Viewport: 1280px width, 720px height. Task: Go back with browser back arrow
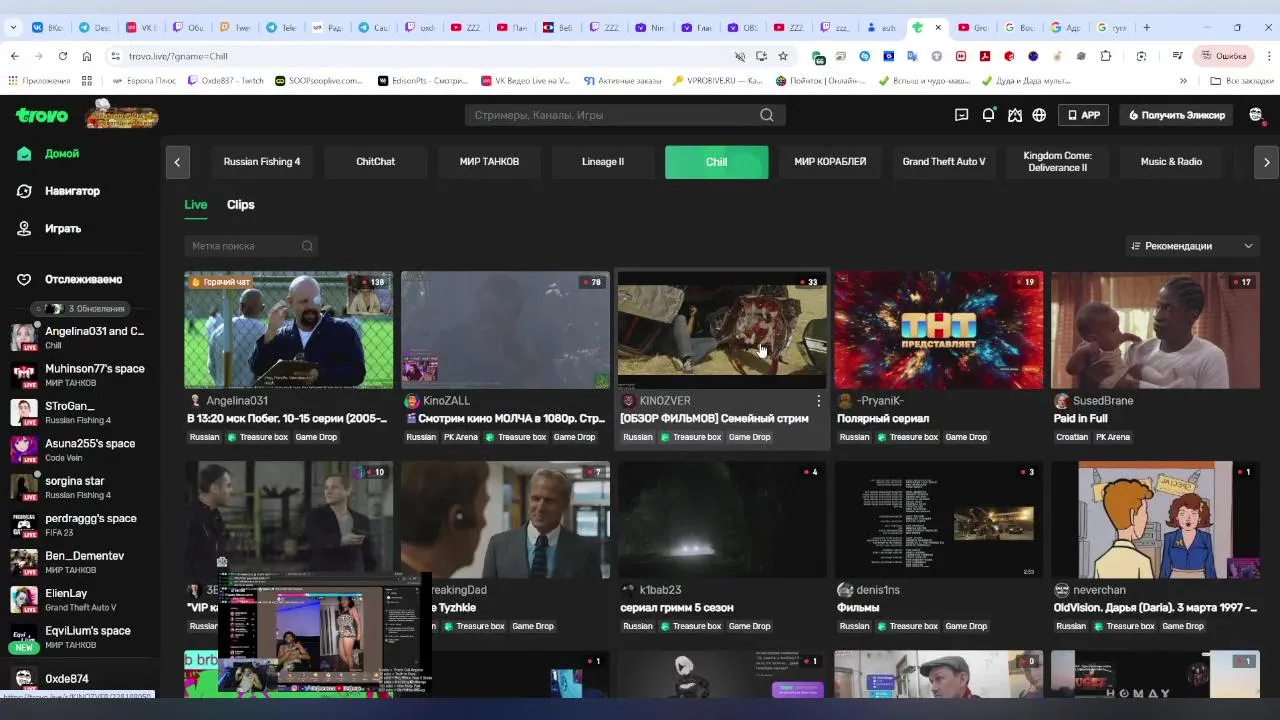pyautogui.click(x=14, y=56)
